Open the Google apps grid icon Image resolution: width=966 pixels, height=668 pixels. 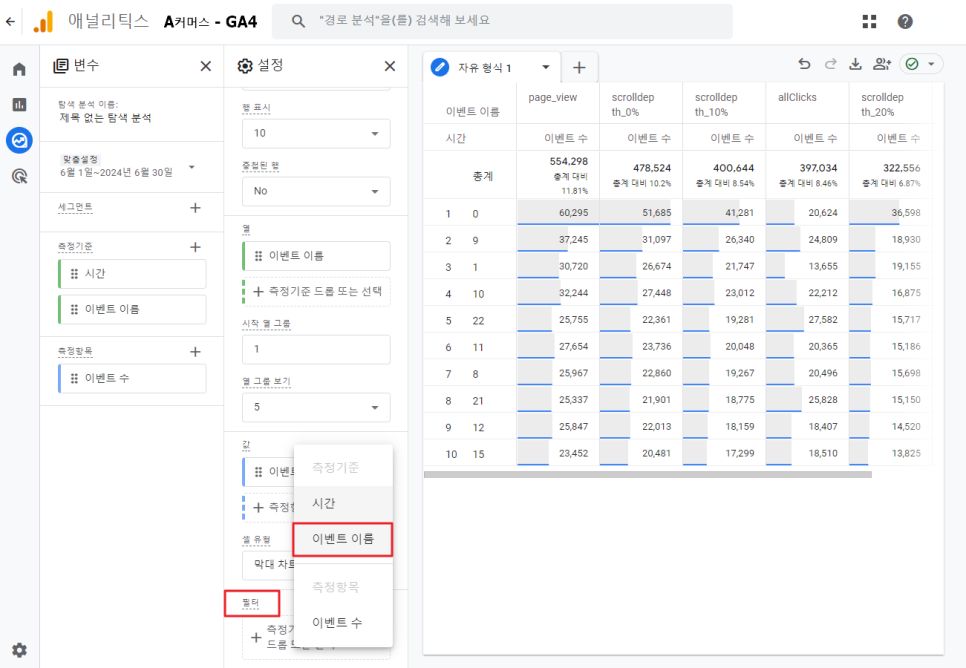click(x=869, y=22)
